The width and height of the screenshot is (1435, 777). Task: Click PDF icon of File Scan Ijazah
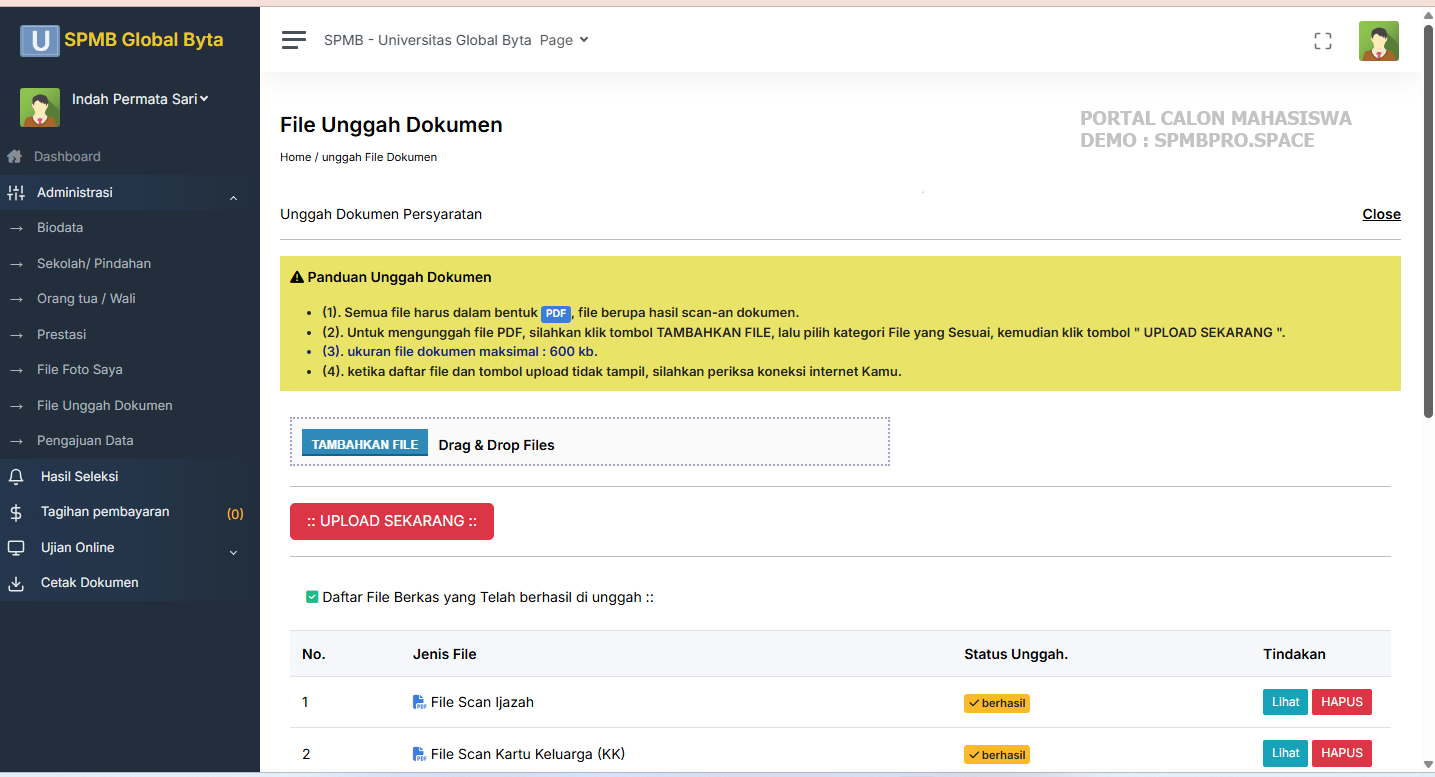tap(419, 703)
